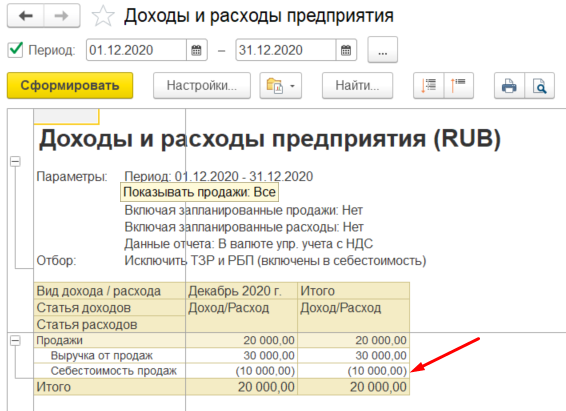Select the report title with (RUB)
The image size is (566, 411).
(x=270, y=139)
